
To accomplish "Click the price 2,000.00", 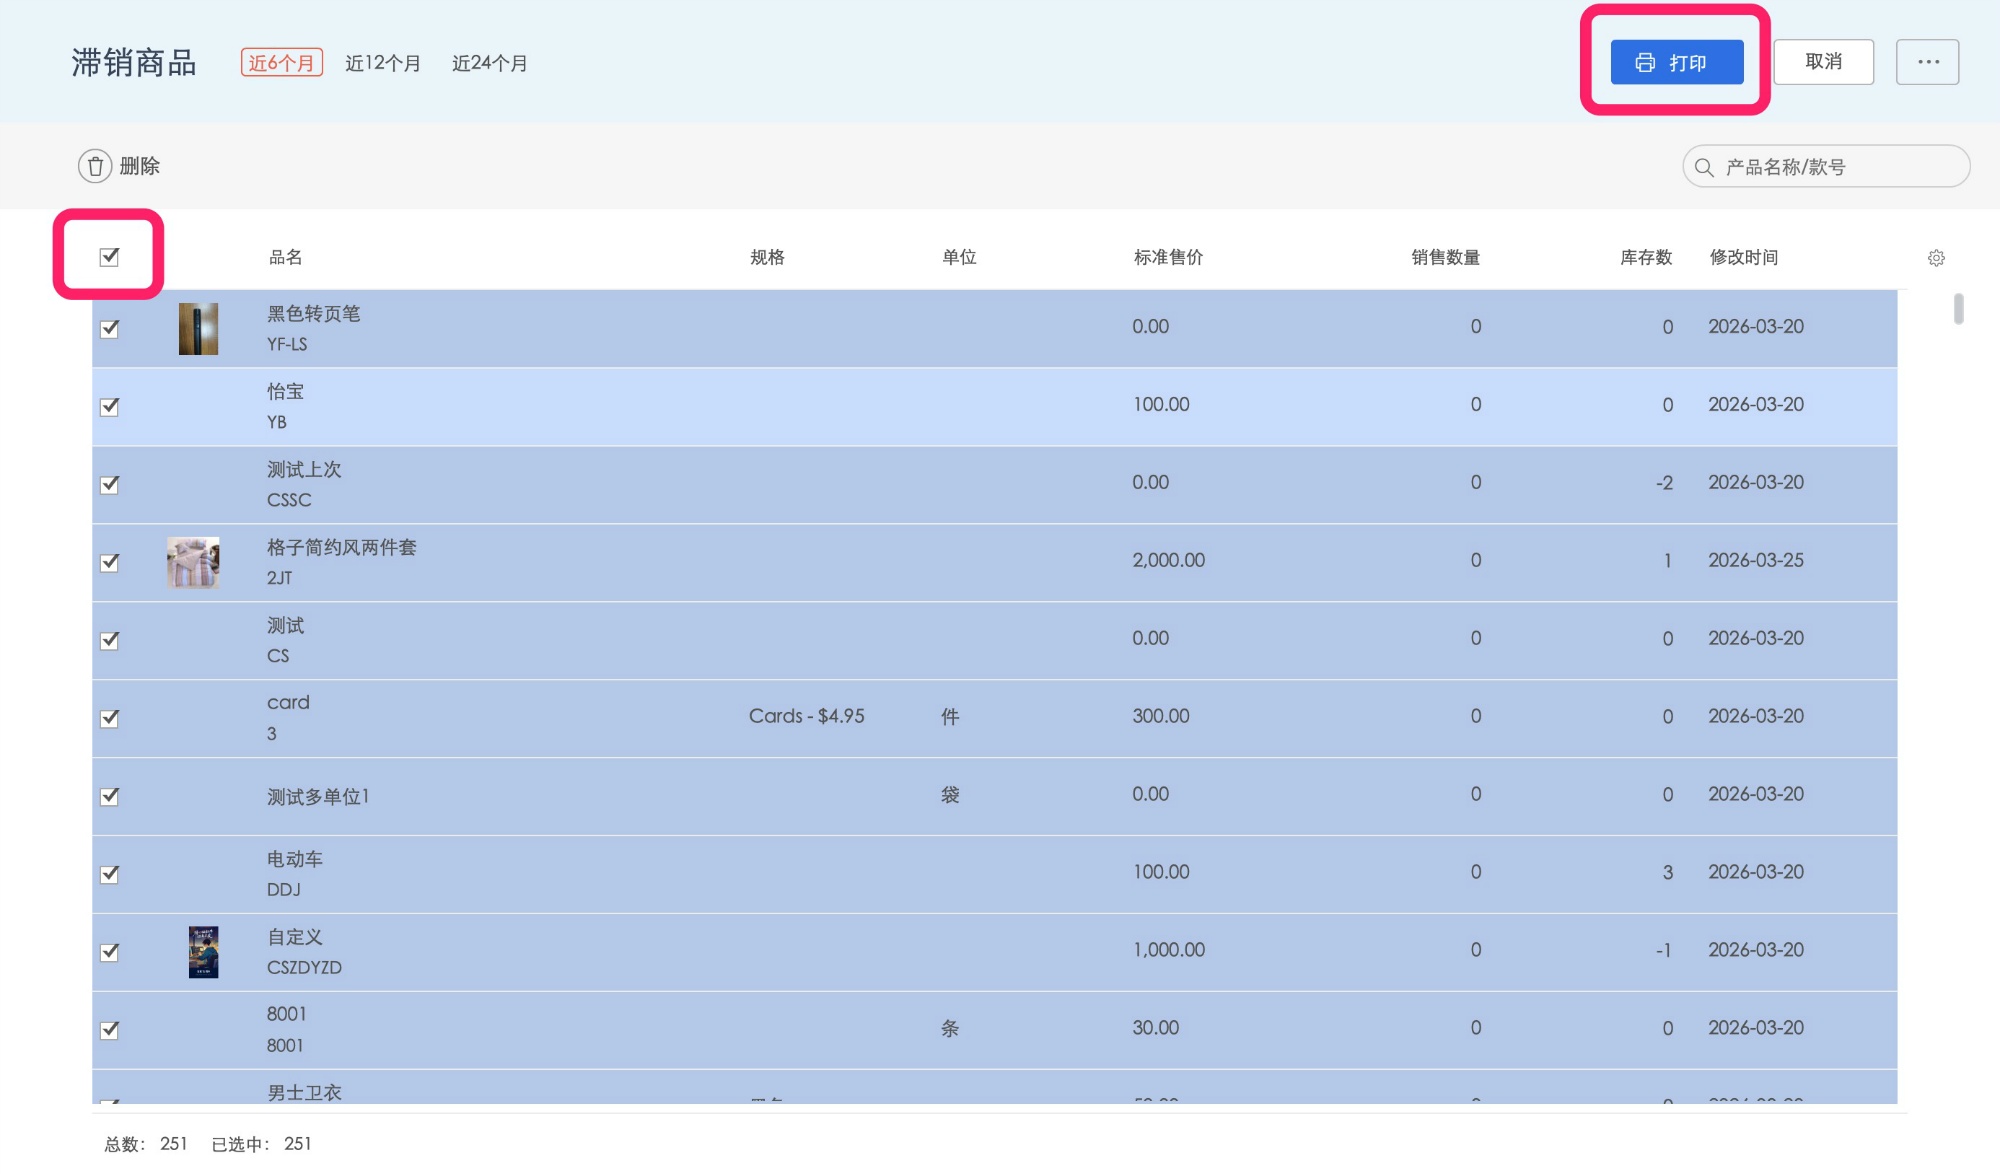I will (1169, 561).
